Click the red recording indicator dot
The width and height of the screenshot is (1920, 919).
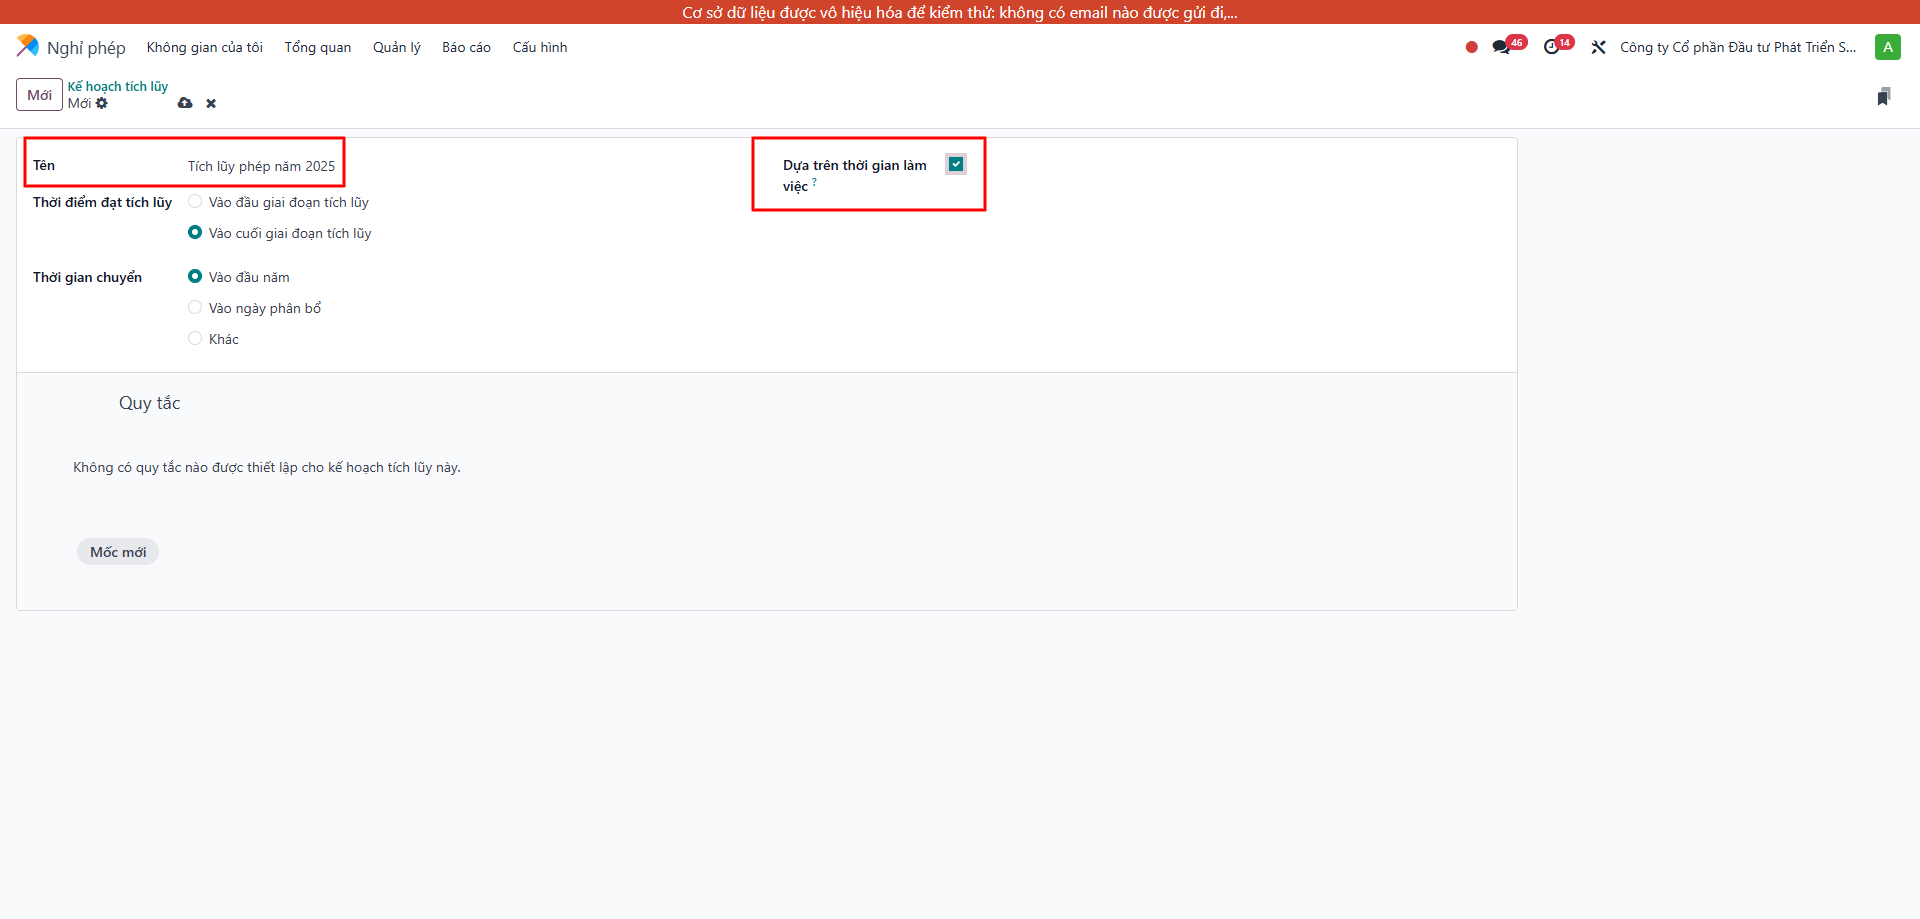click(1471, 47)
